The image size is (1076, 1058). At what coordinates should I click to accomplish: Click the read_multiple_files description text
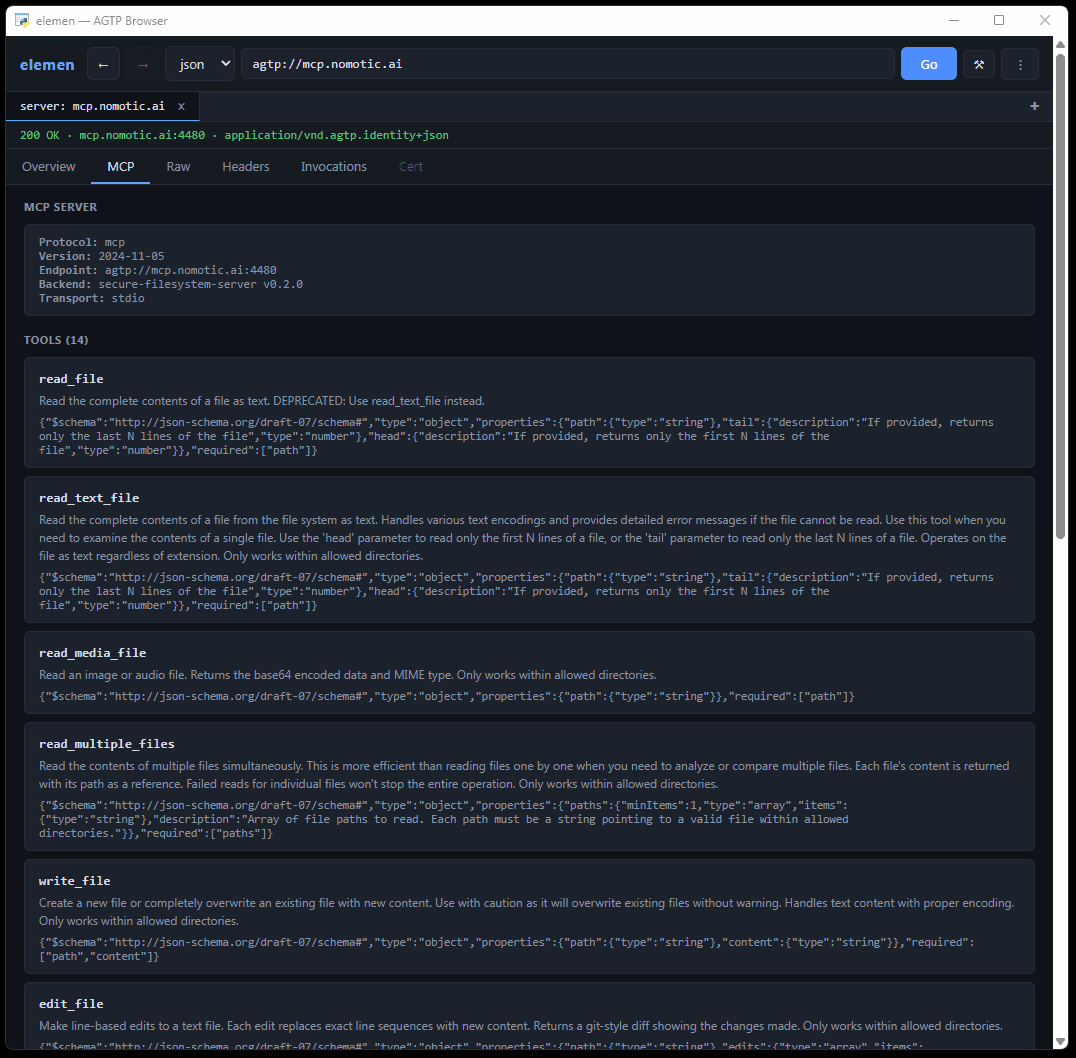coord(524,775)
